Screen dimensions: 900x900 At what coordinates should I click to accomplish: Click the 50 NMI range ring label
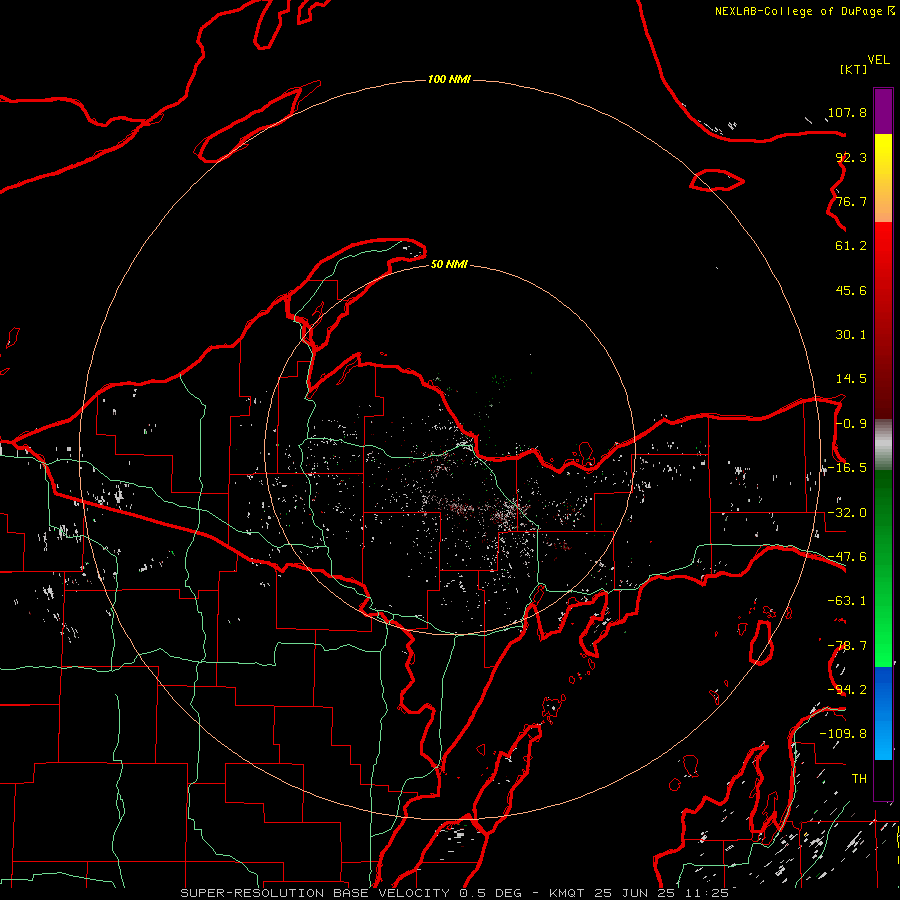pos(449,264)
